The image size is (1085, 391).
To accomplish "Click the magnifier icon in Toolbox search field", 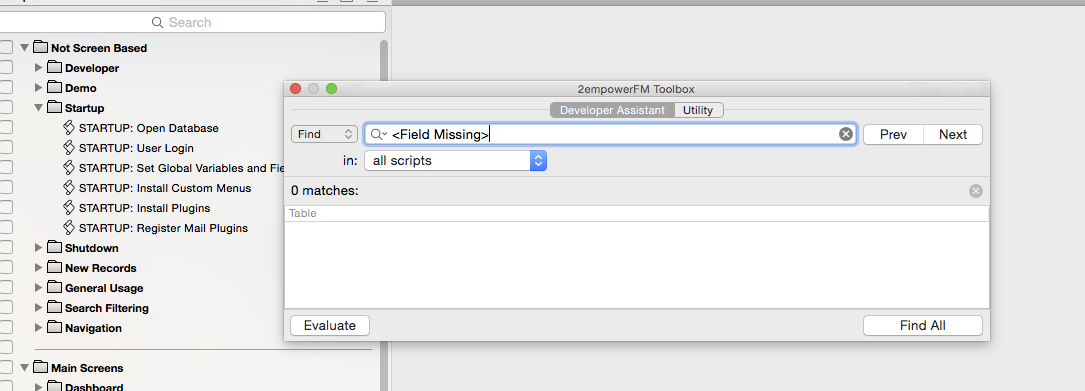I will 379,134.
